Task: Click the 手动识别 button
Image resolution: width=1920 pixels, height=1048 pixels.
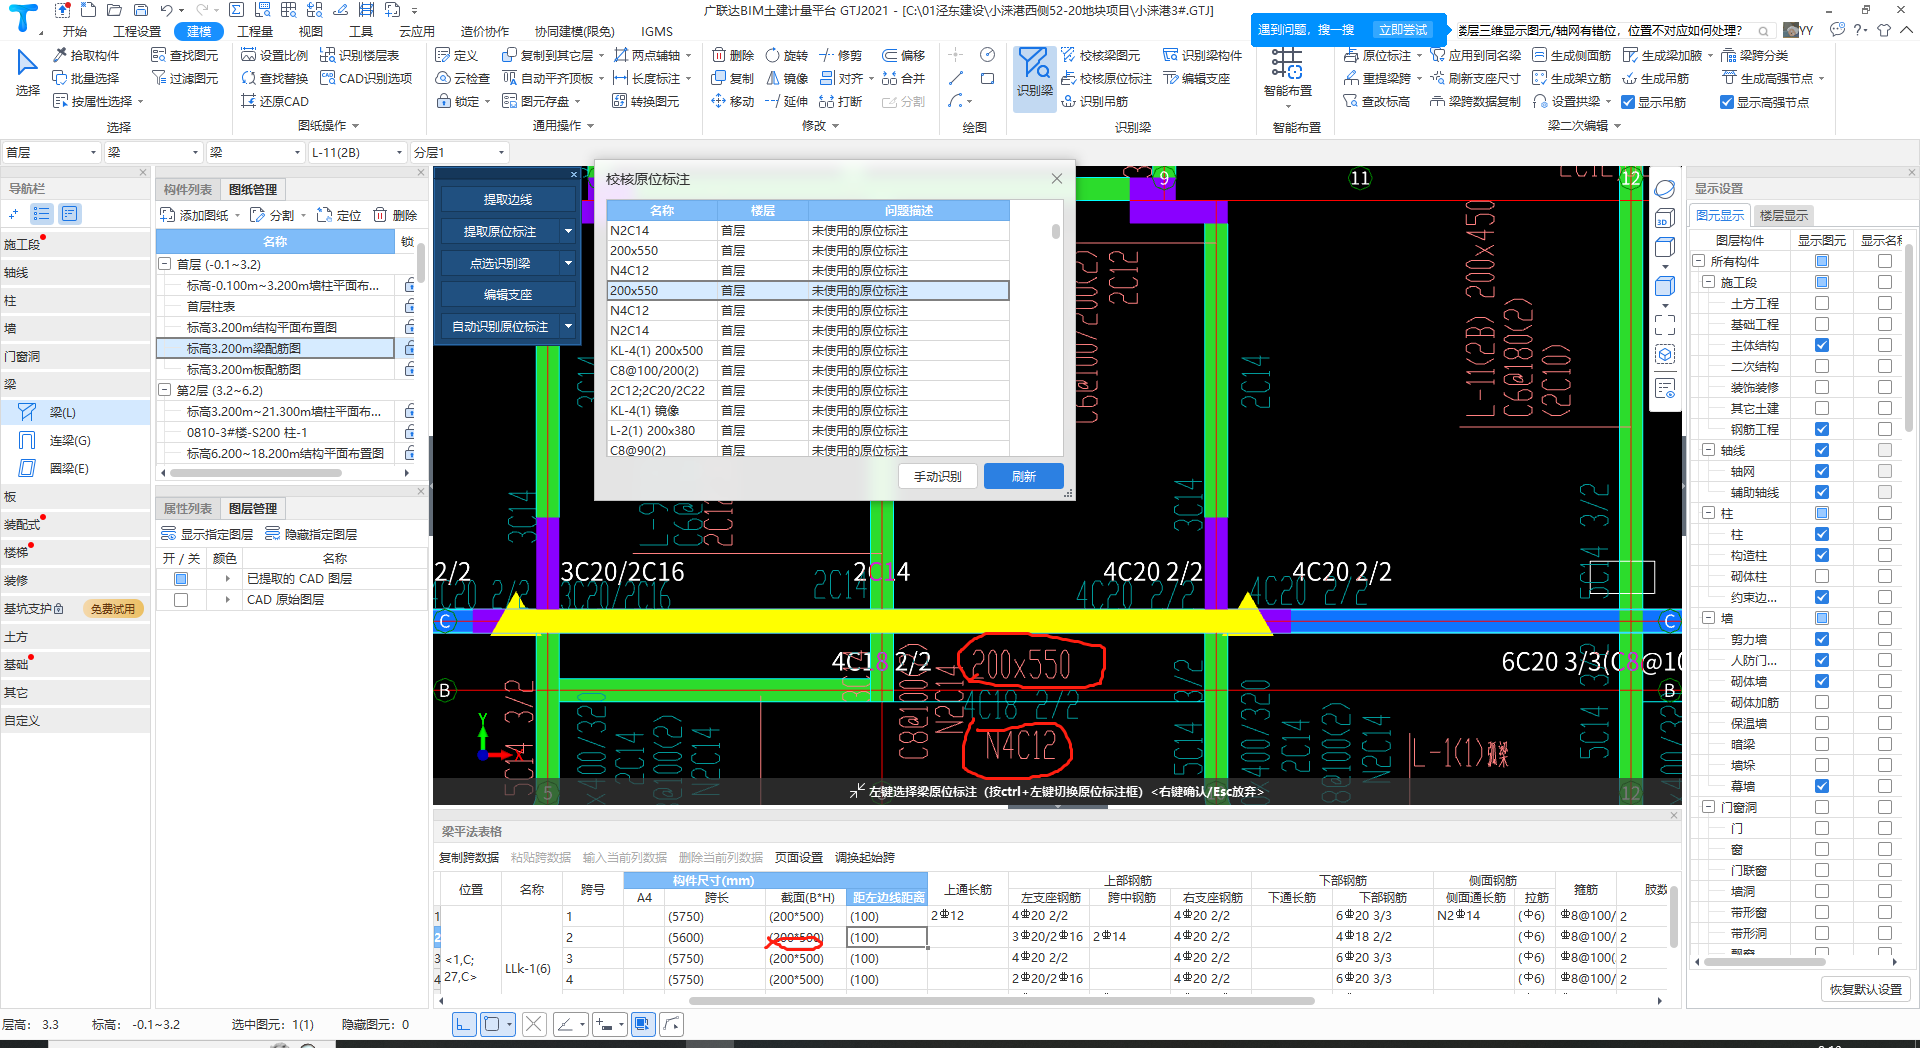Action: coord(937,476)
